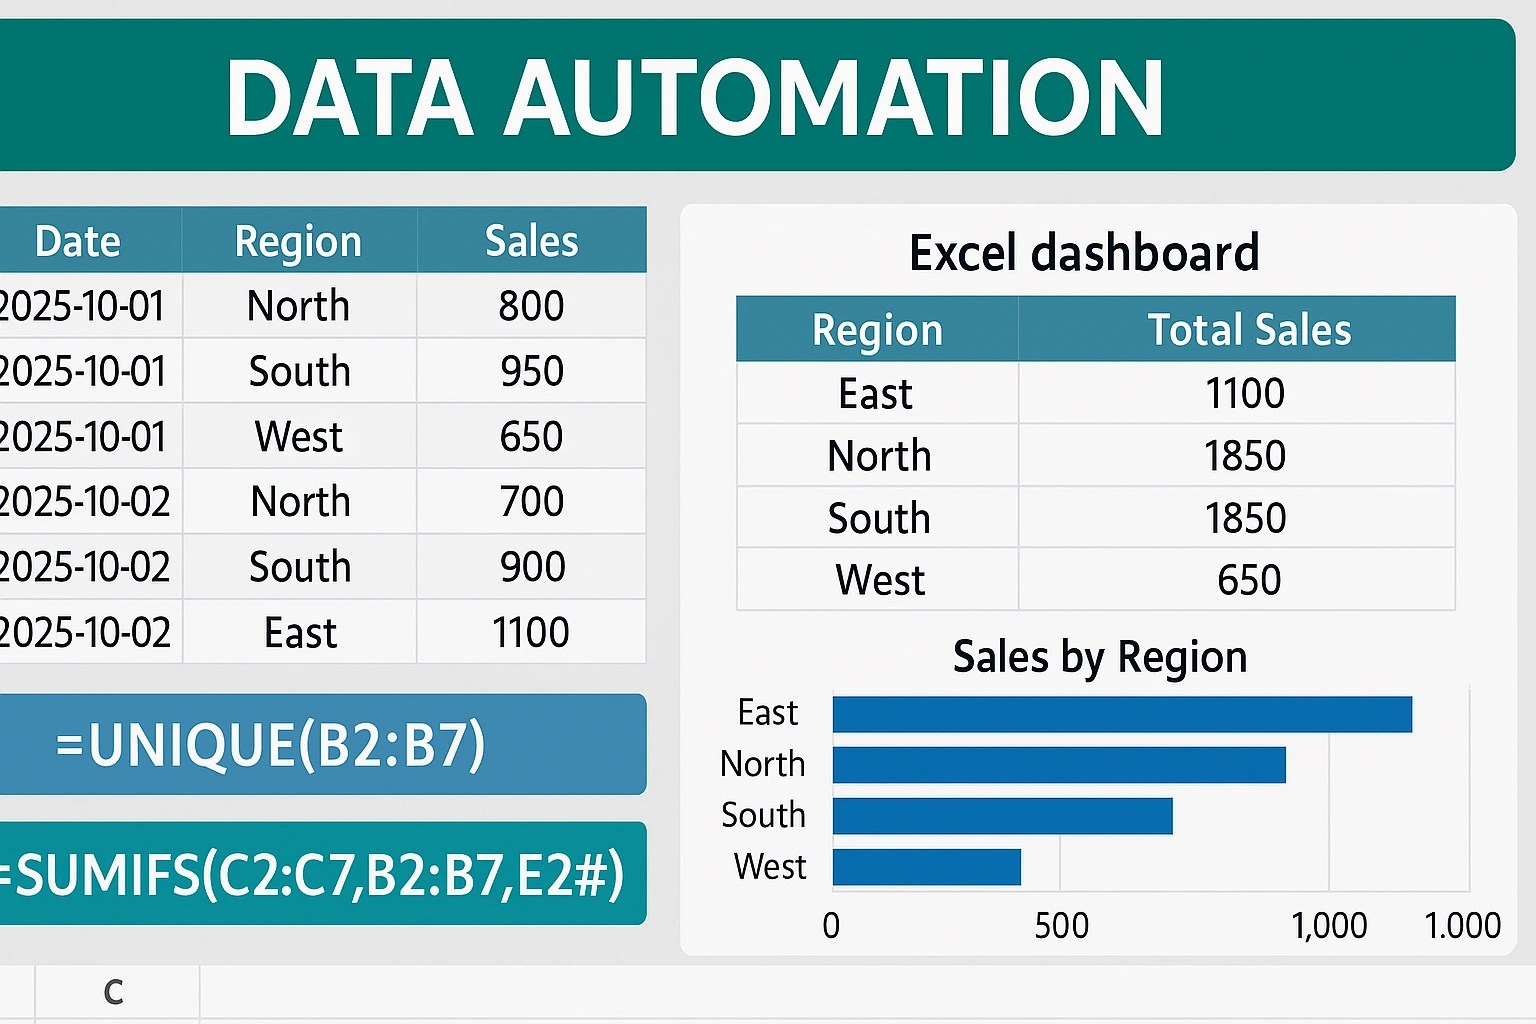
Task: Click West in the dashboard summary table
Action: [877, 579]
